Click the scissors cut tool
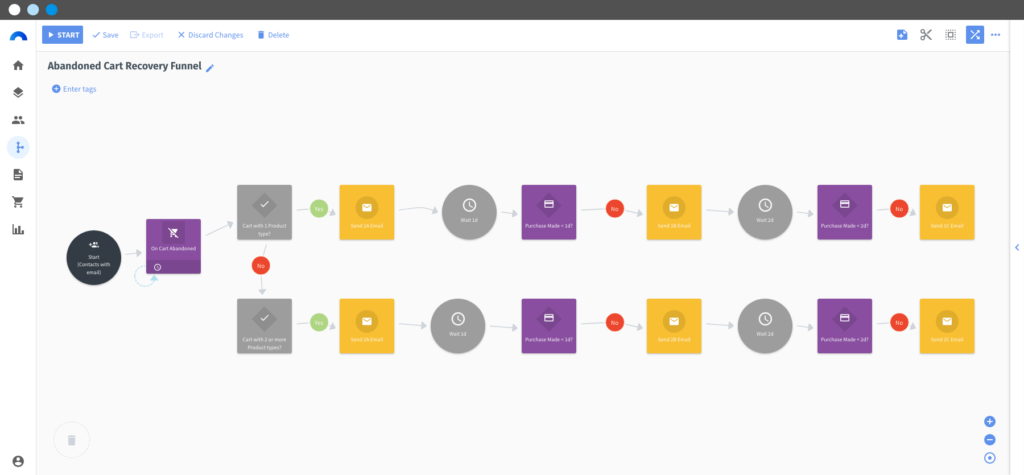This screenshot has height=475, width=1024. pos(926,35)
